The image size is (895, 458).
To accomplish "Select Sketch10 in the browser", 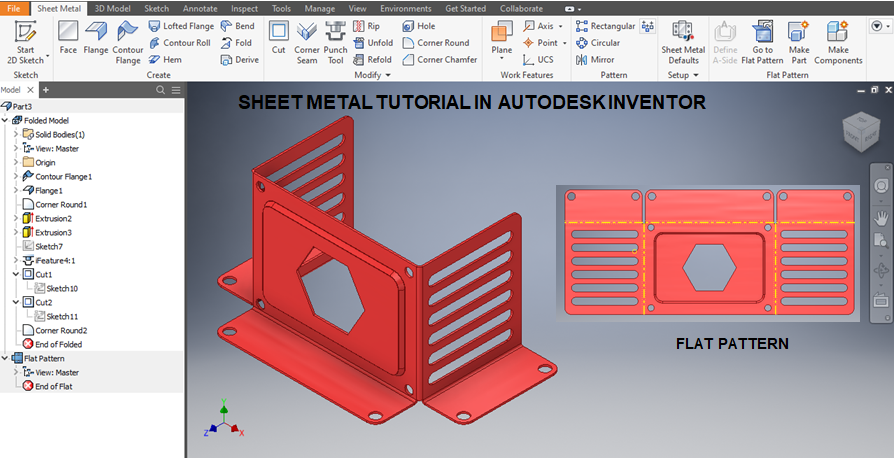I will click(56, 288).
